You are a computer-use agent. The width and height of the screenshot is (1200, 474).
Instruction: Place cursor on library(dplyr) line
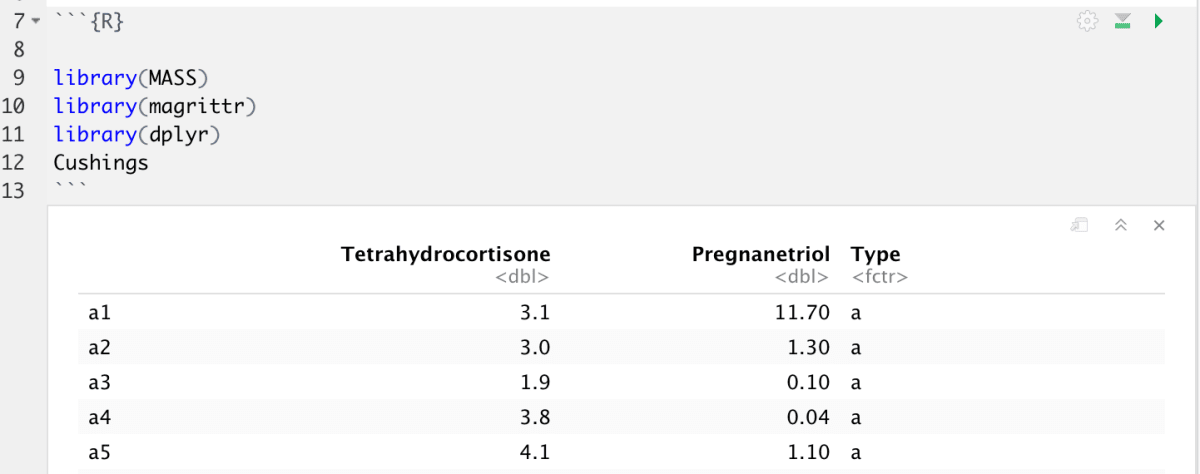point(136,134)
